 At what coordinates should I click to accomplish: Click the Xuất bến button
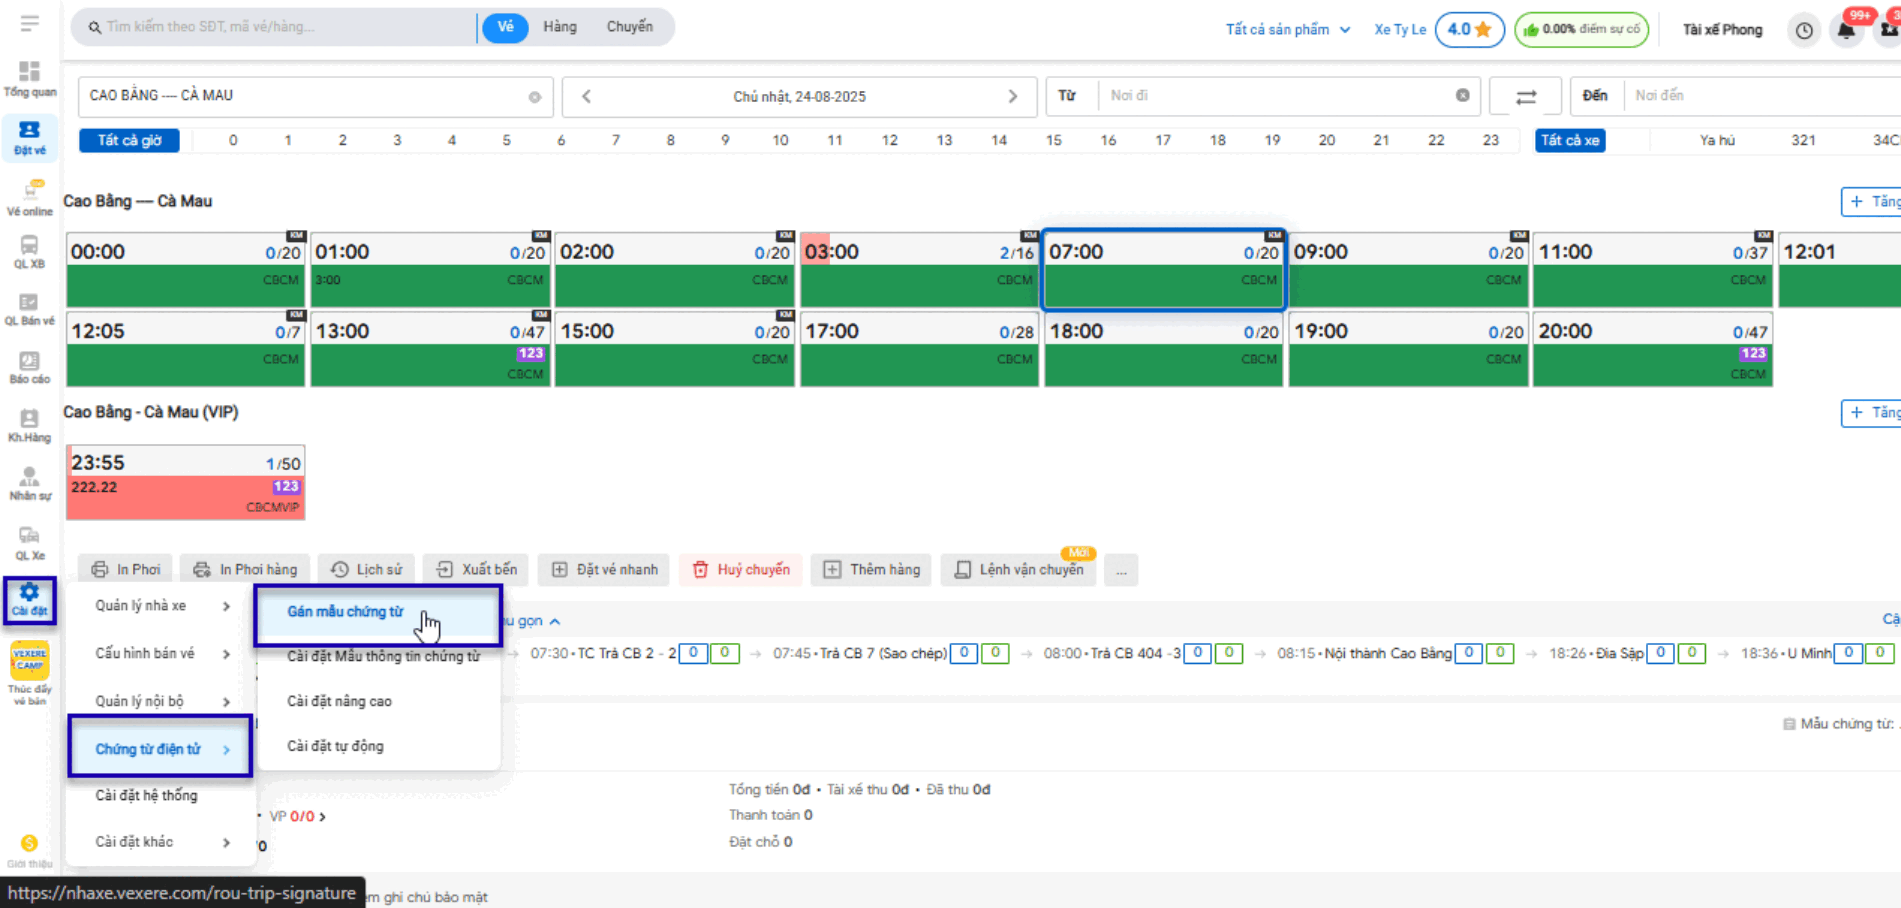(x=476, y=570)
